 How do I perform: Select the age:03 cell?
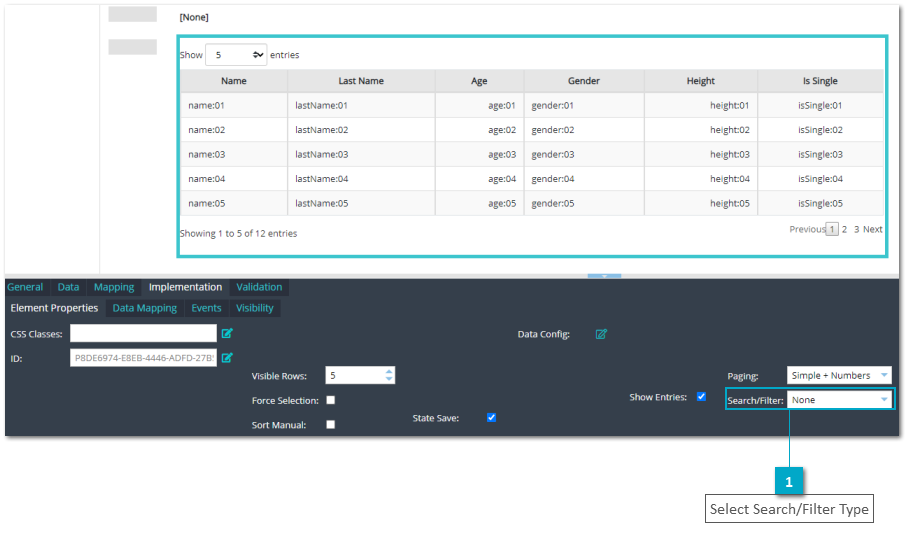pyautogui.click(x=479, y=155)
